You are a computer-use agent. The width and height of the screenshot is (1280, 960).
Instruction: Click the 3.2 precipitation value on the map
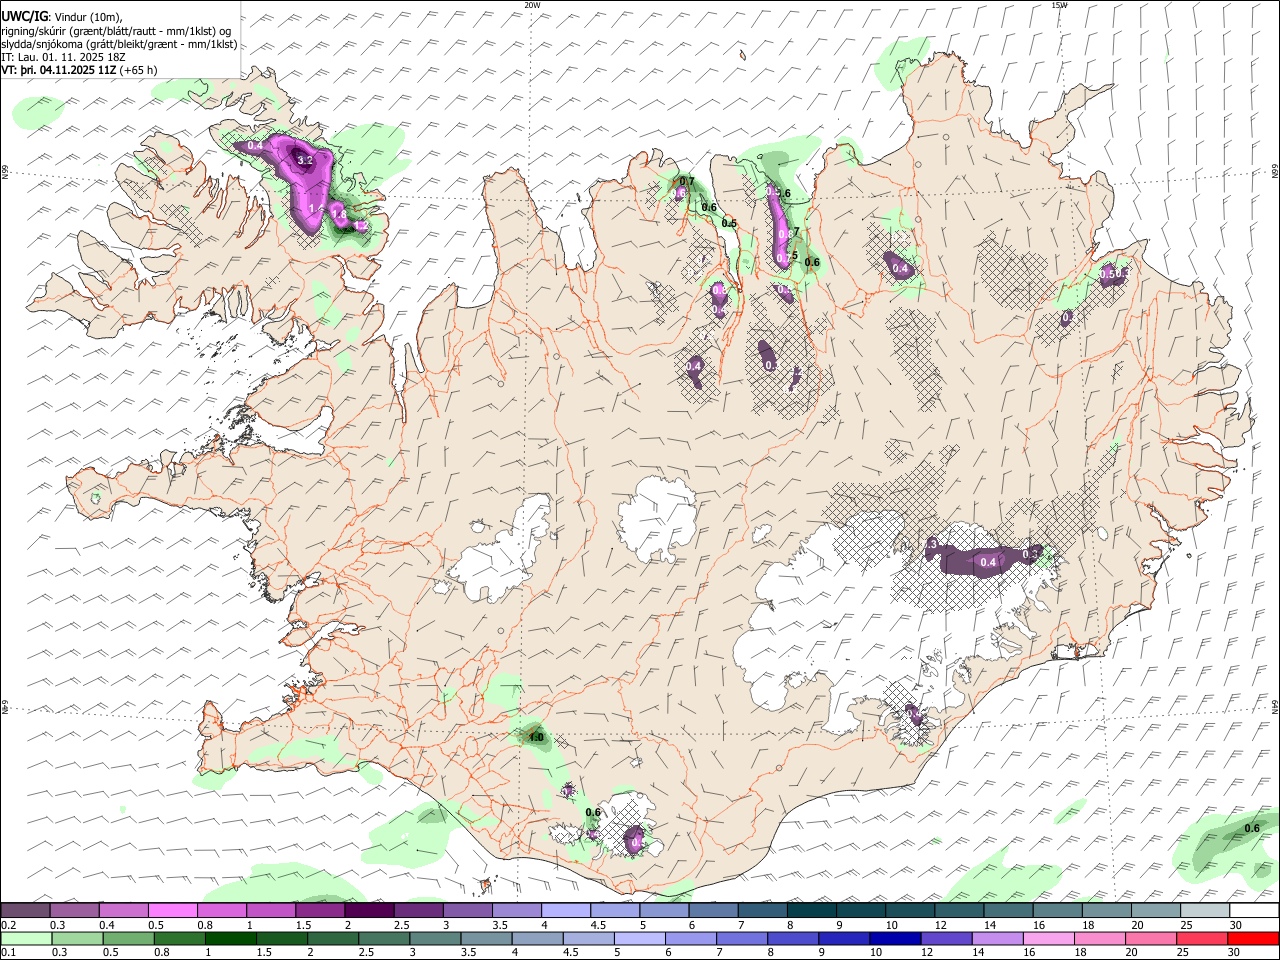click(x=306, y=160)
